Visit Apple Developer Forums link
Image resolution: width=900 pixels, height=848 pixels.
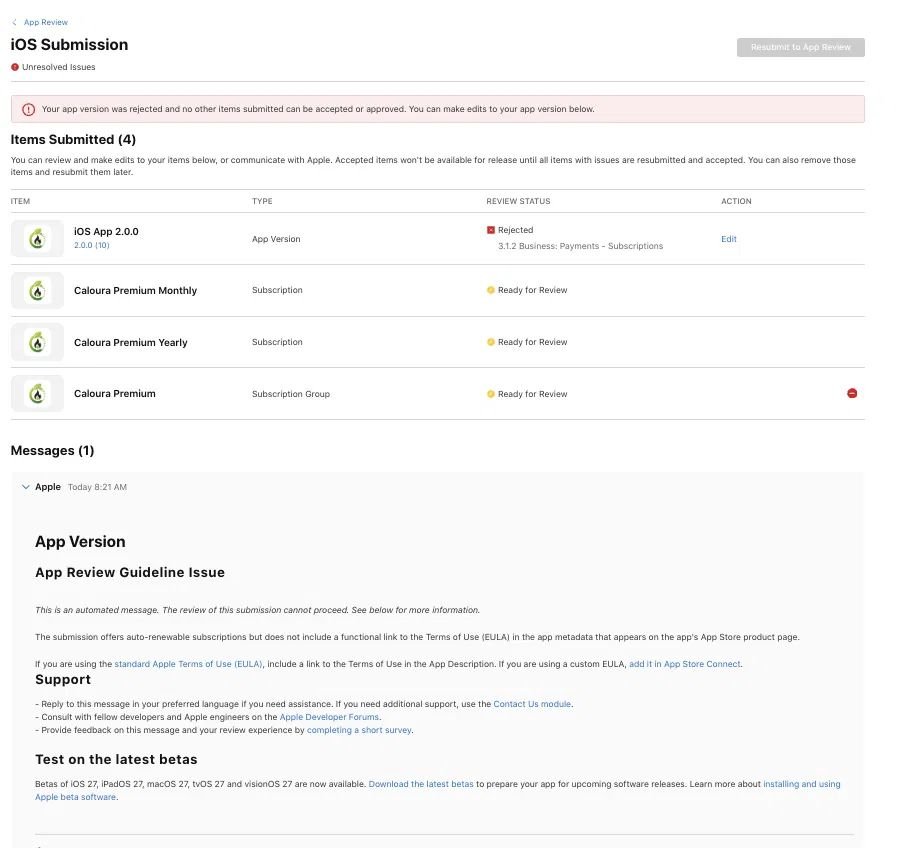coord(329,717)
